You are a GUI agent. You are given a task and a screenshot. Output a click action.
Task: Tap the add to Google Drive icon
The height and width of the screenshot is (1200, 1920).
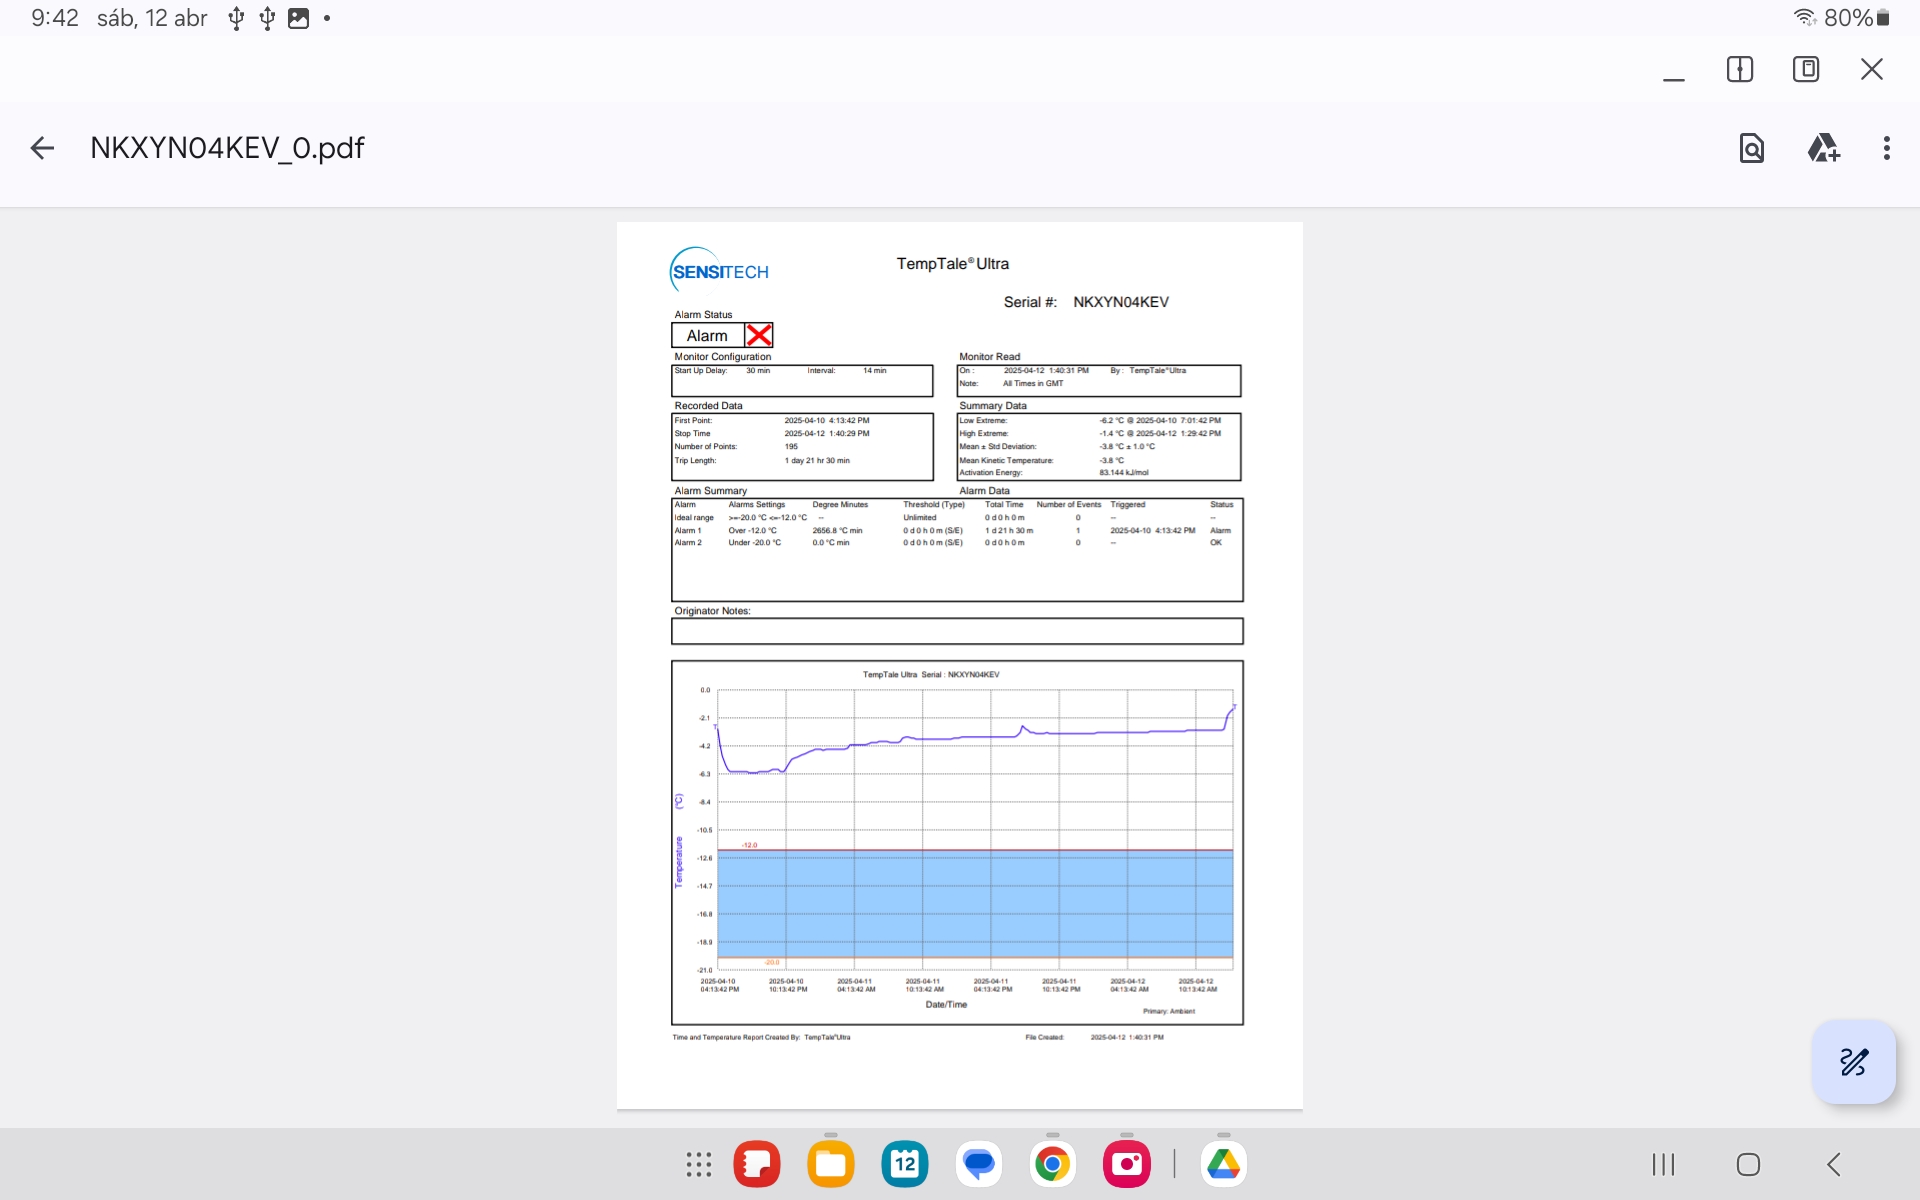1823,149
